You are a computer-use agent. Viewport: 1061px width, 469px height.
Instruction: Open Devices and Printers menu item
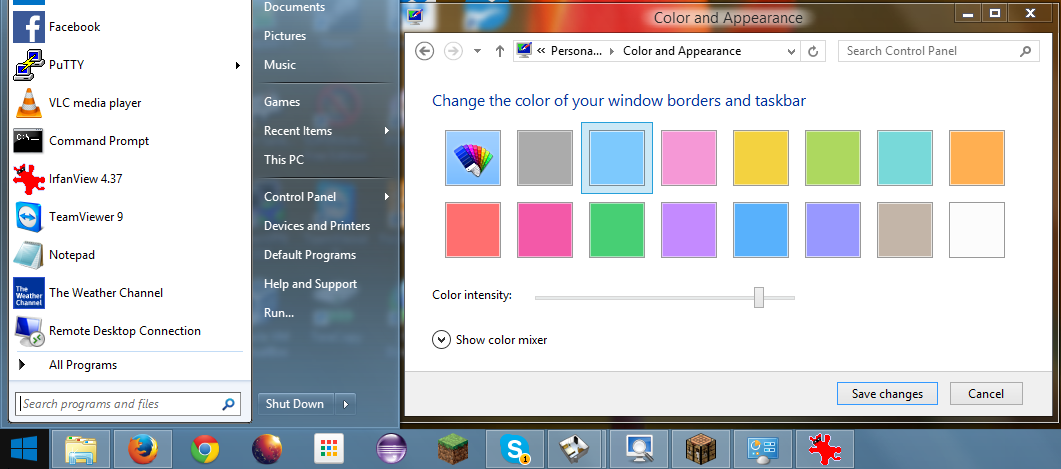317,226
